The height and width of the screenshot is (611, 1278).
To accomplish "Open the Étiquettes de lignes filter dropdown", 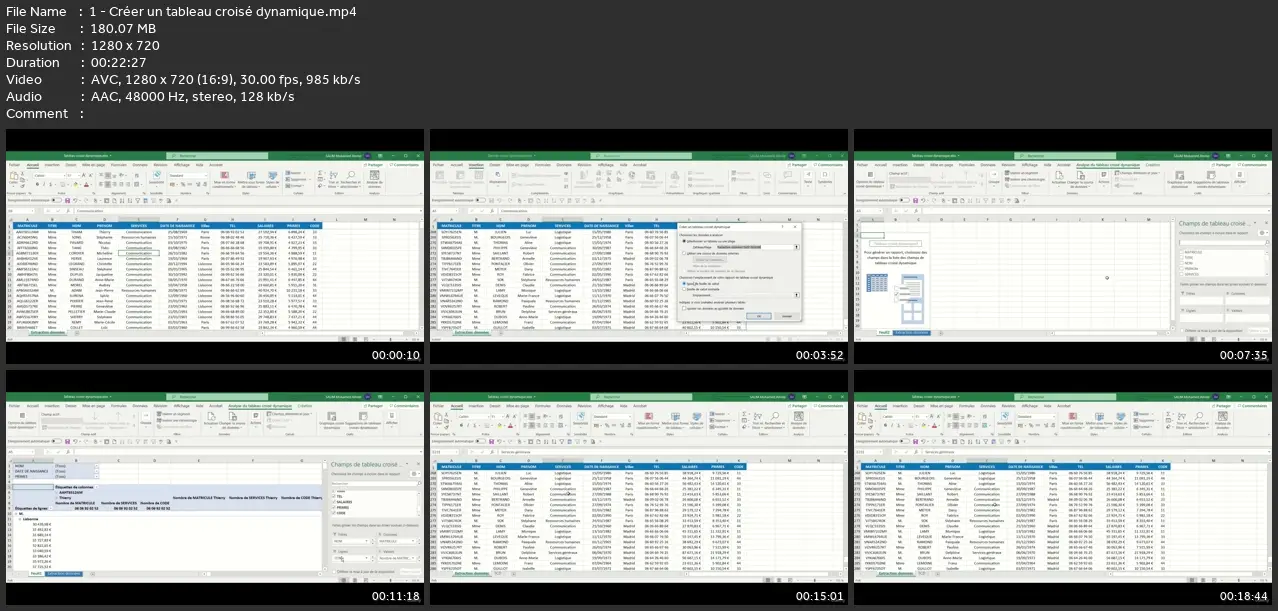I will pos(50,508).
